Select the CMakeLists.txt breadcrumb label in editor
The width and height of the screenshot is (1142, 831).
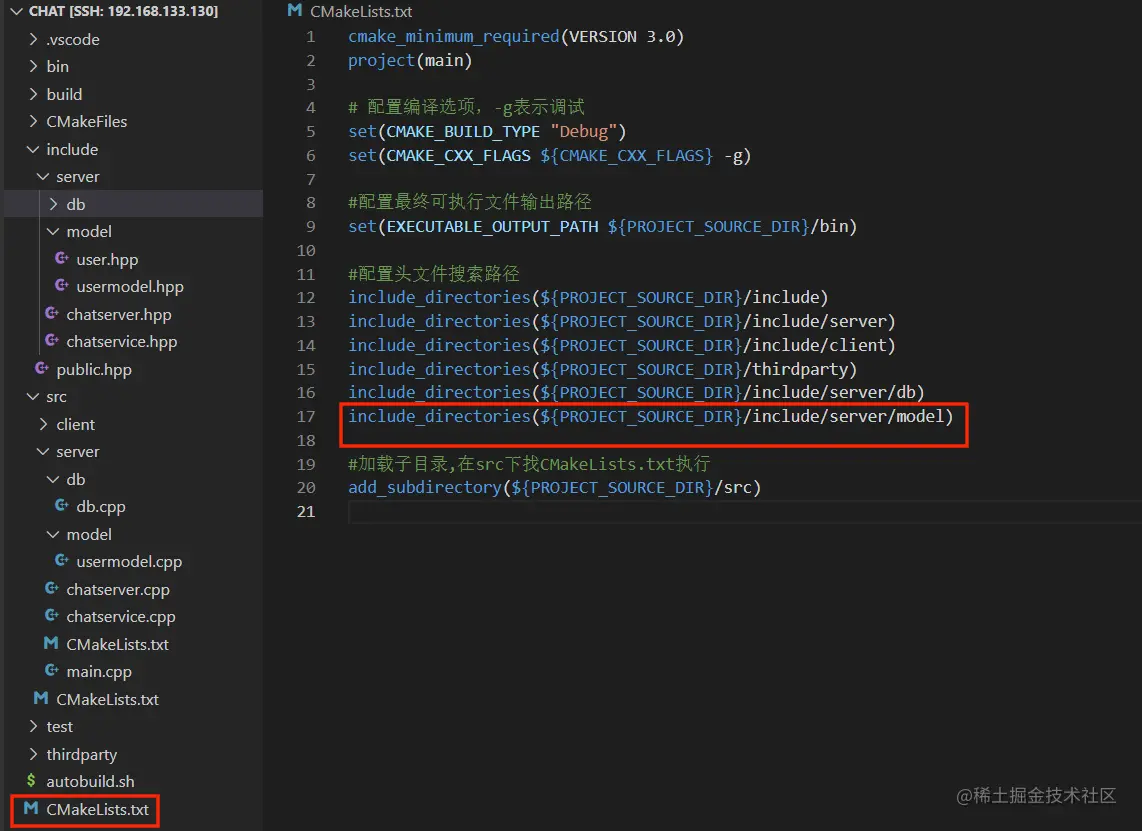[361, 12]
